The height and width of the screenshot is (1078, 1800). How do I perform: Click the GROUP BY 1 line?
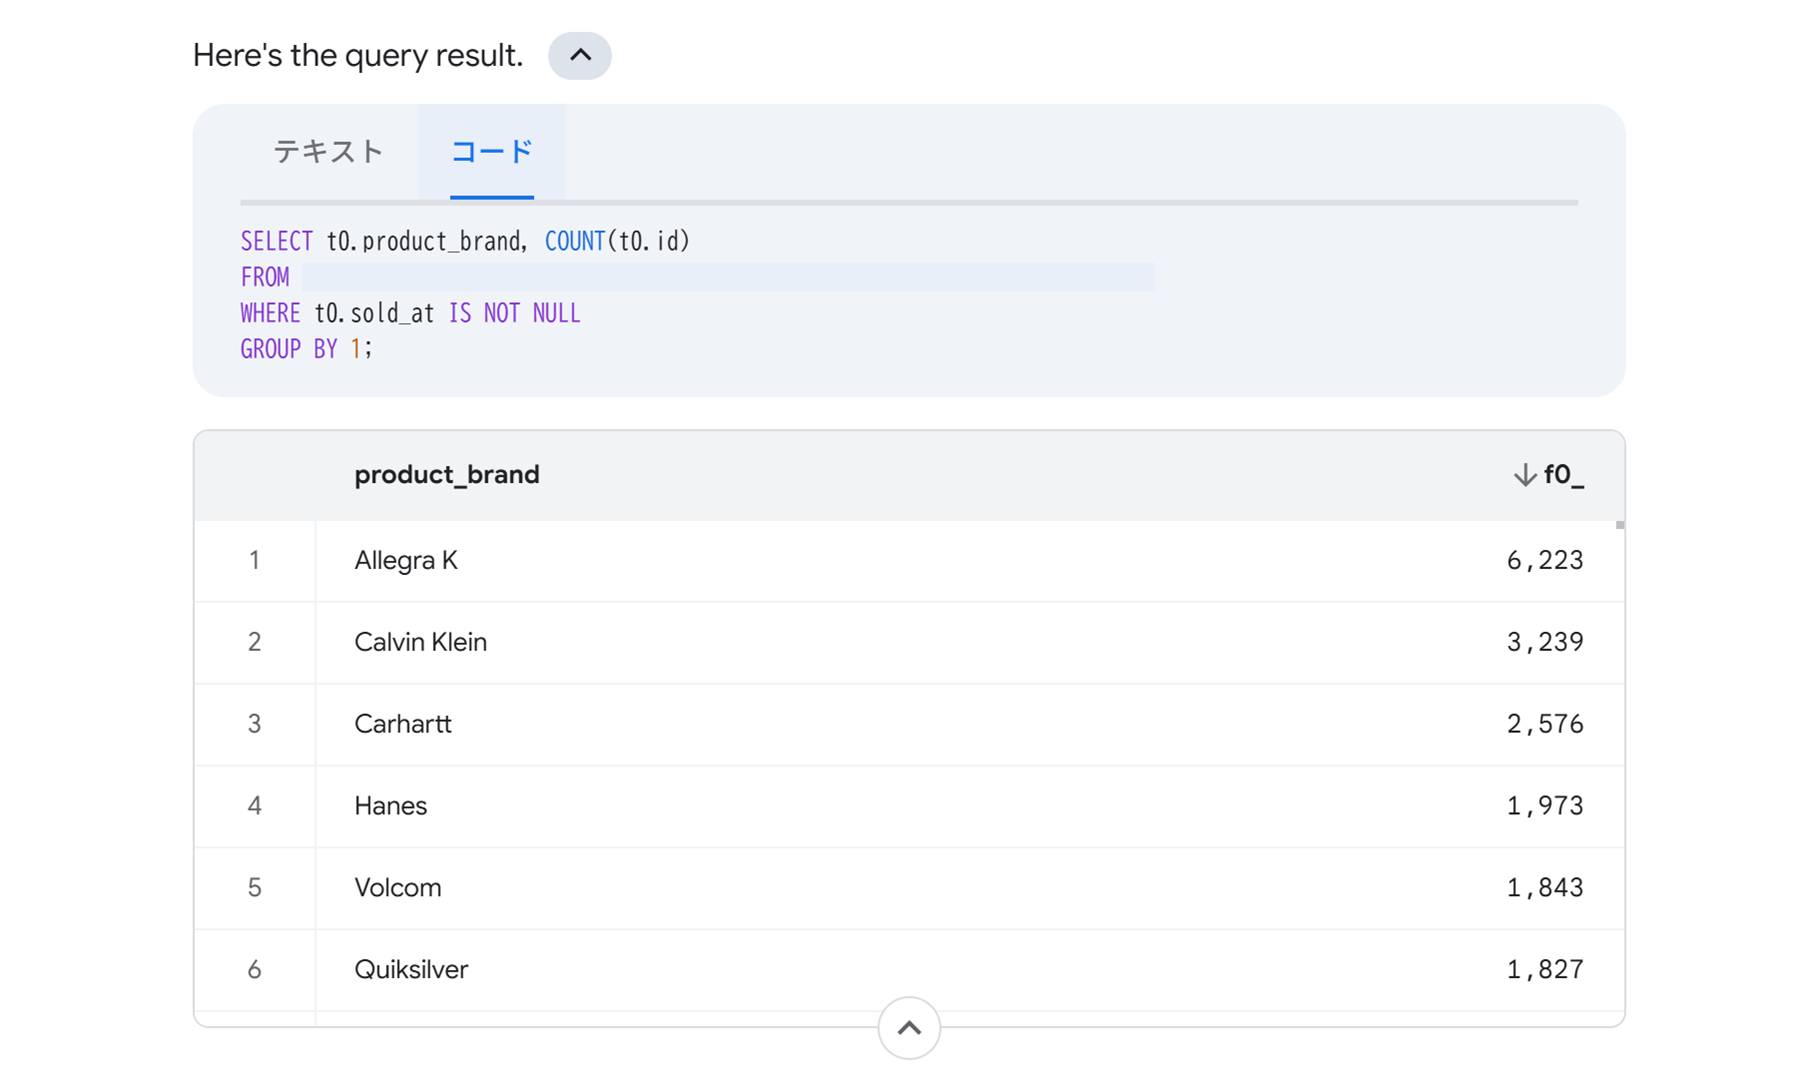point(306,349)
